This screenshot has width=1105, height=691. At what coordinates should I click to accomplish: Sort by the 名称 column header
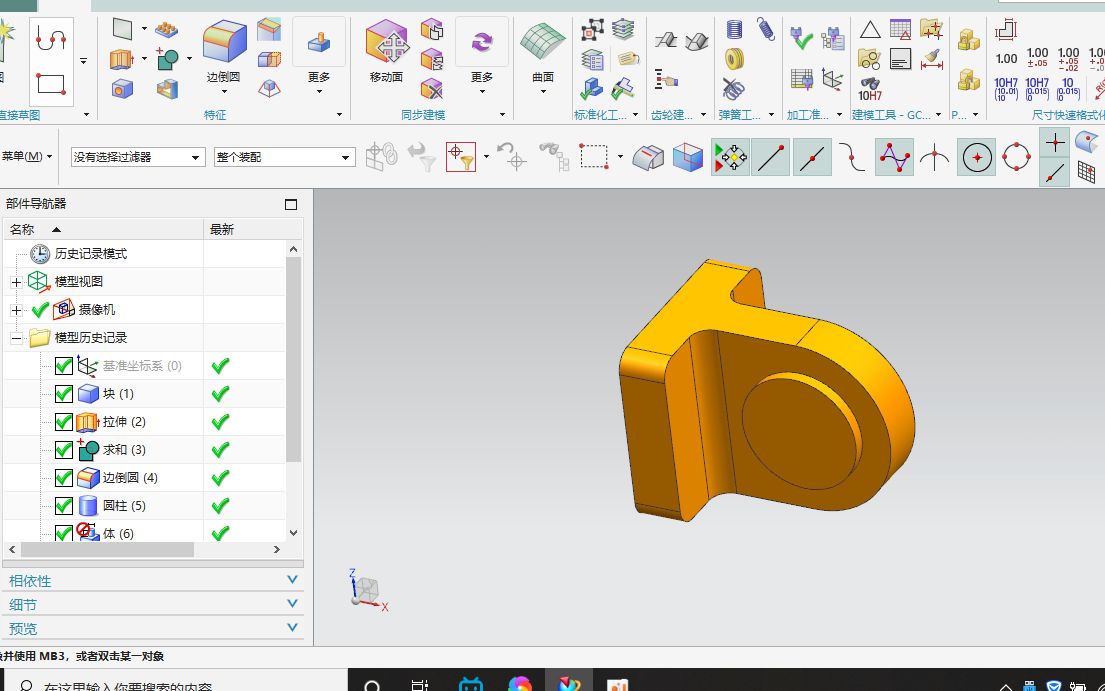pyautogui.click(x=104, y=229)
